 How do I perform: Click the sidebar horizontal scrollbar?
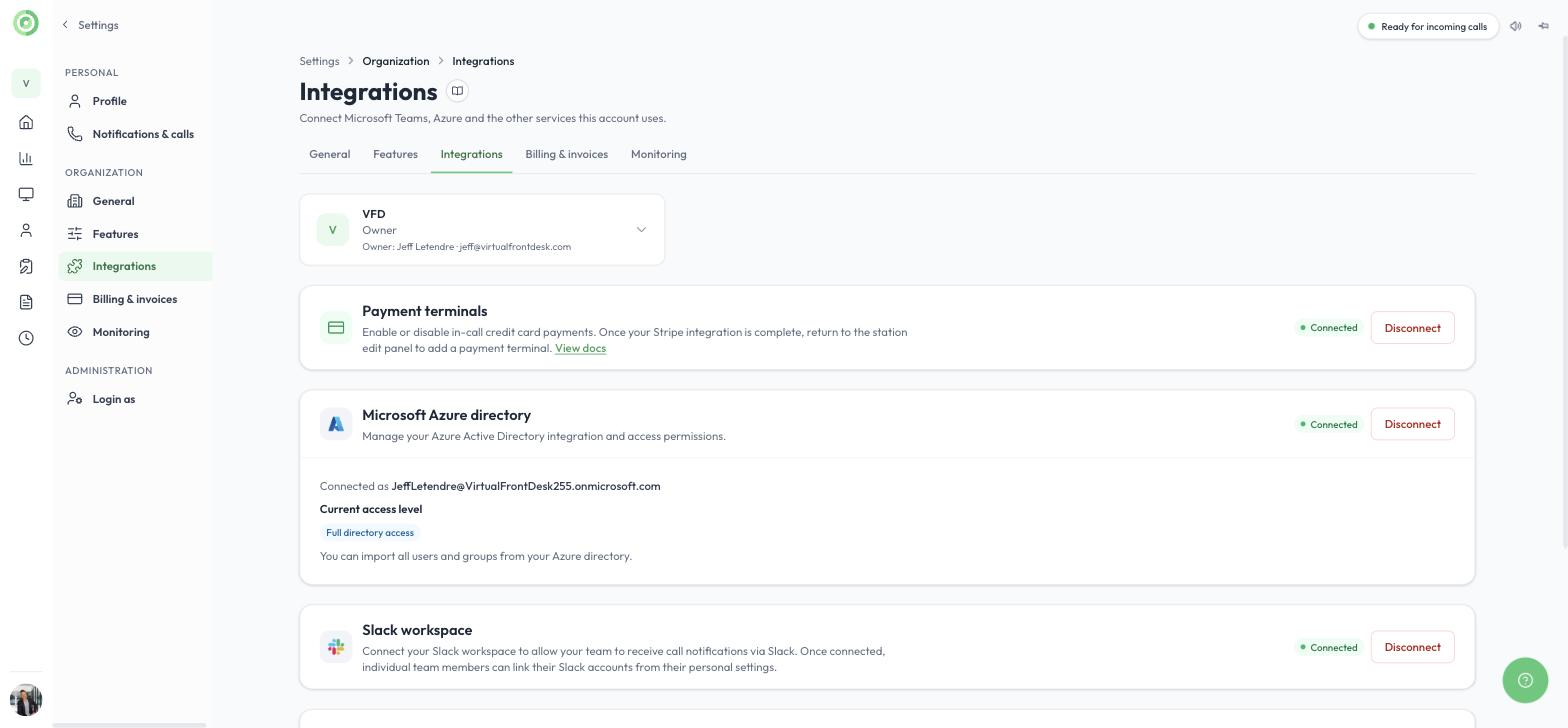pos(129,725)
